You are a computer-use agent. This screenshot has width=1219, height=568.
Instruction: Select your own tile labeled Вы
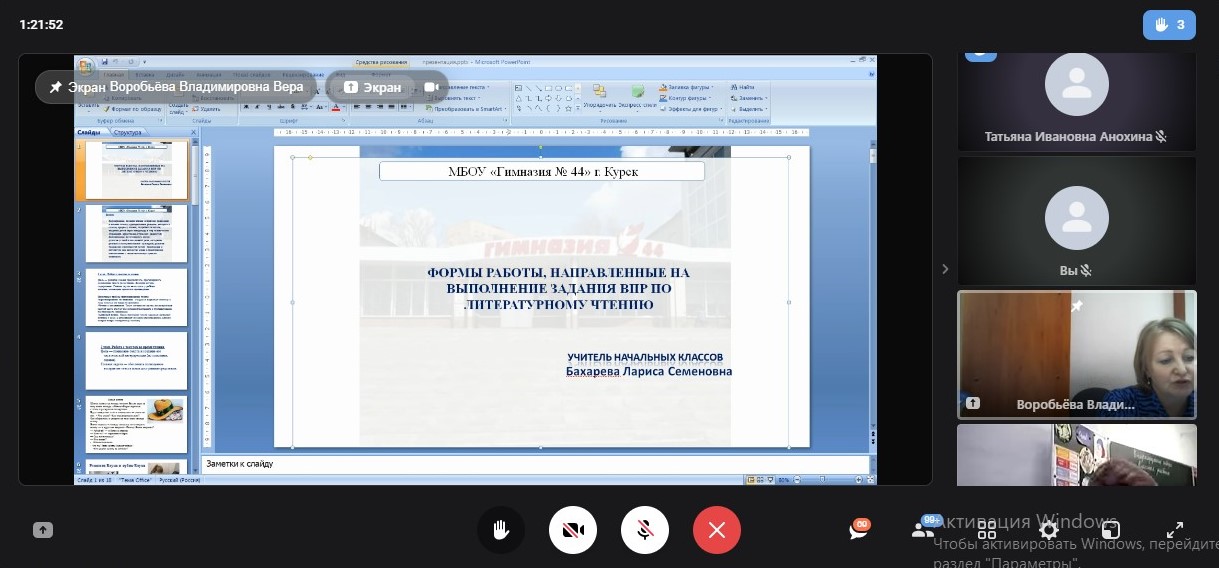(1077, 221)
